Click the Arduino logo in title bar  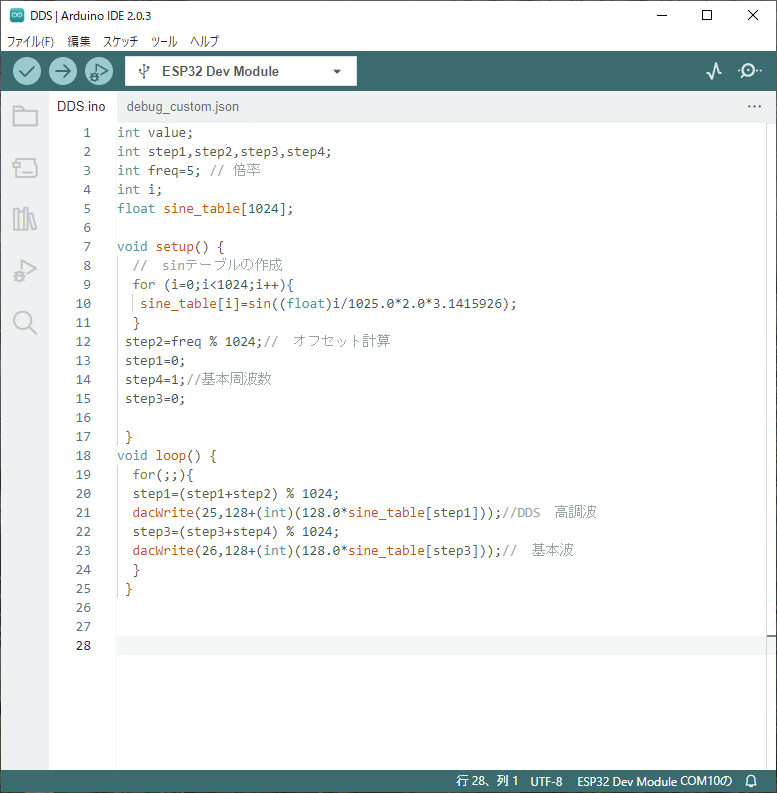pyautogui.click(x=17, y=15)
